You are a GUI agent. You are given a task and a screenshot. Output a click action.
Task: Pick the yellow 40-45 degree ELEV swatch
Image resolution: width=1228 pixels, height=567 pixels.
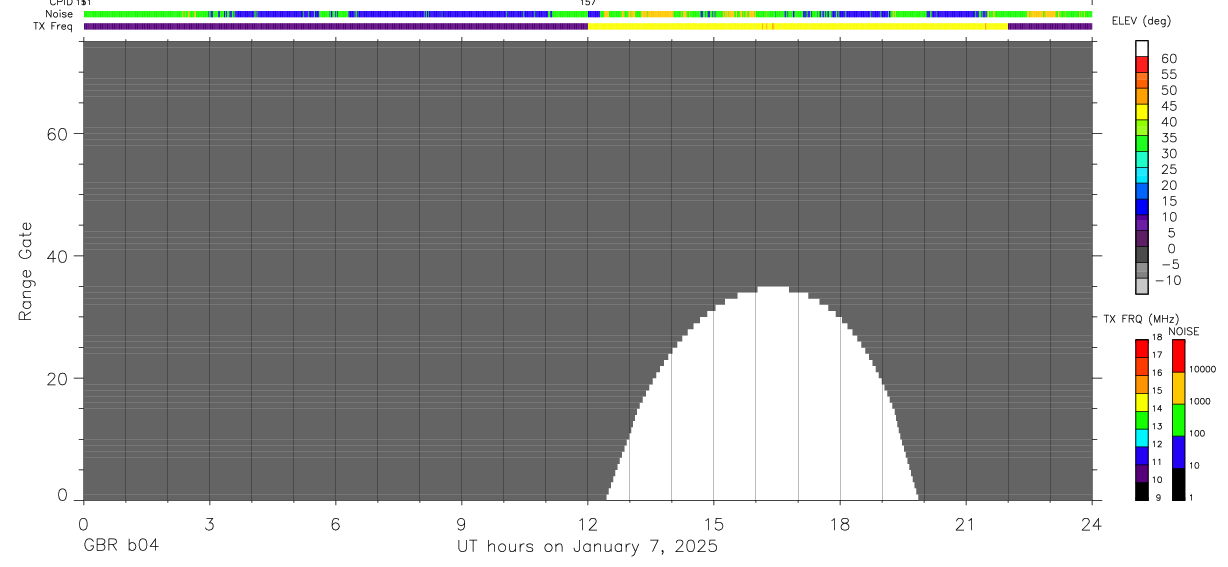click(1142, 112)
